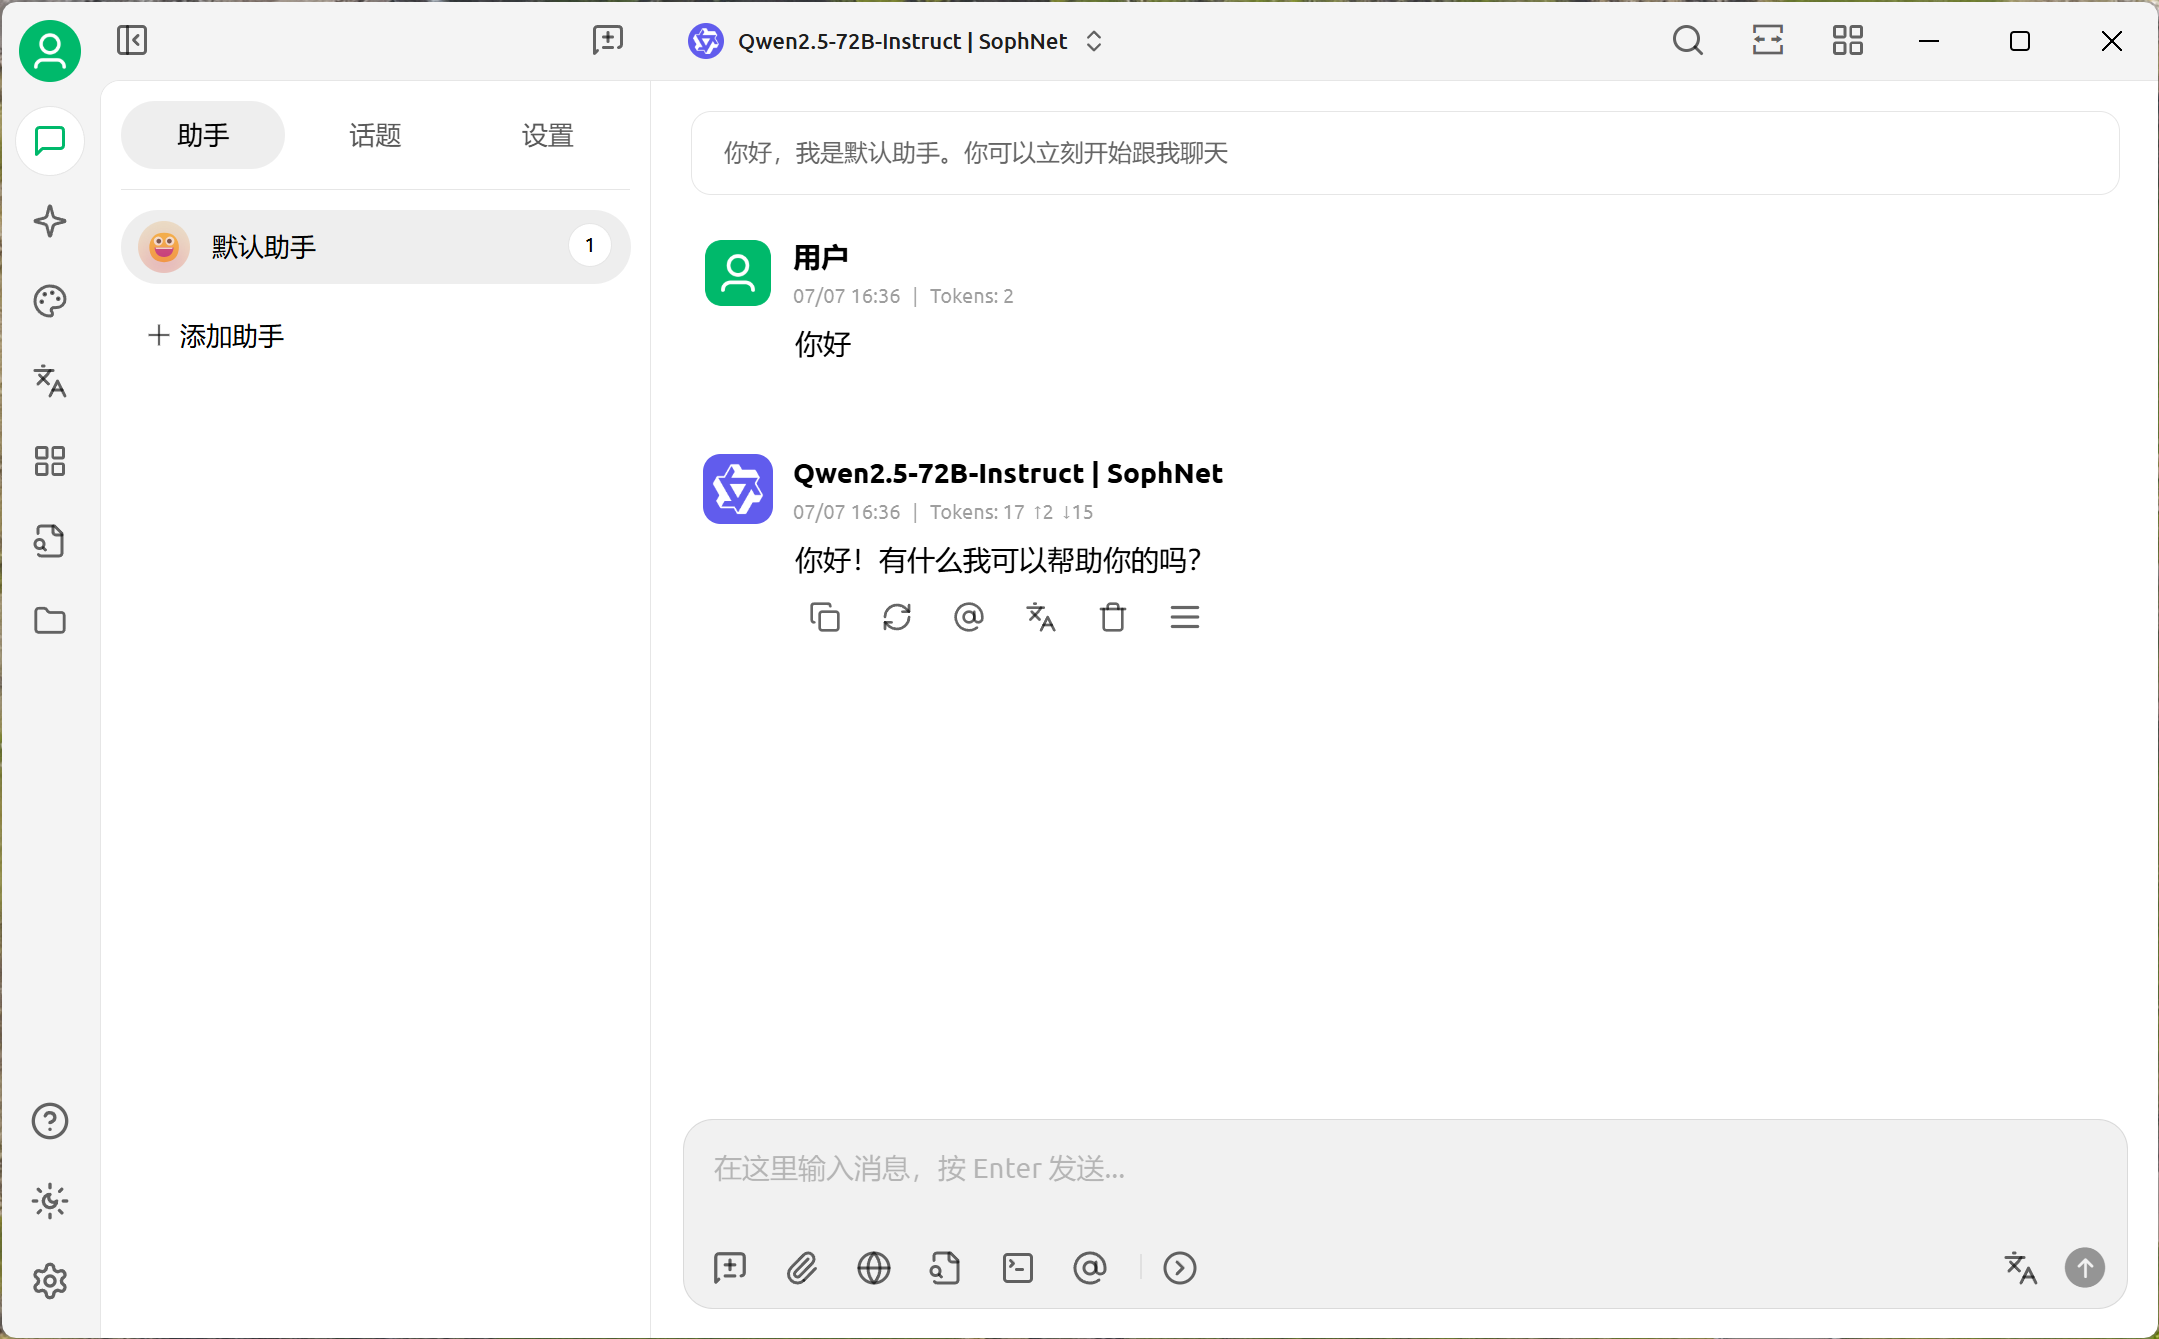Open the user profile avatar
The width and height of the screenshot is (2159, 1339).
pos(50,51)
